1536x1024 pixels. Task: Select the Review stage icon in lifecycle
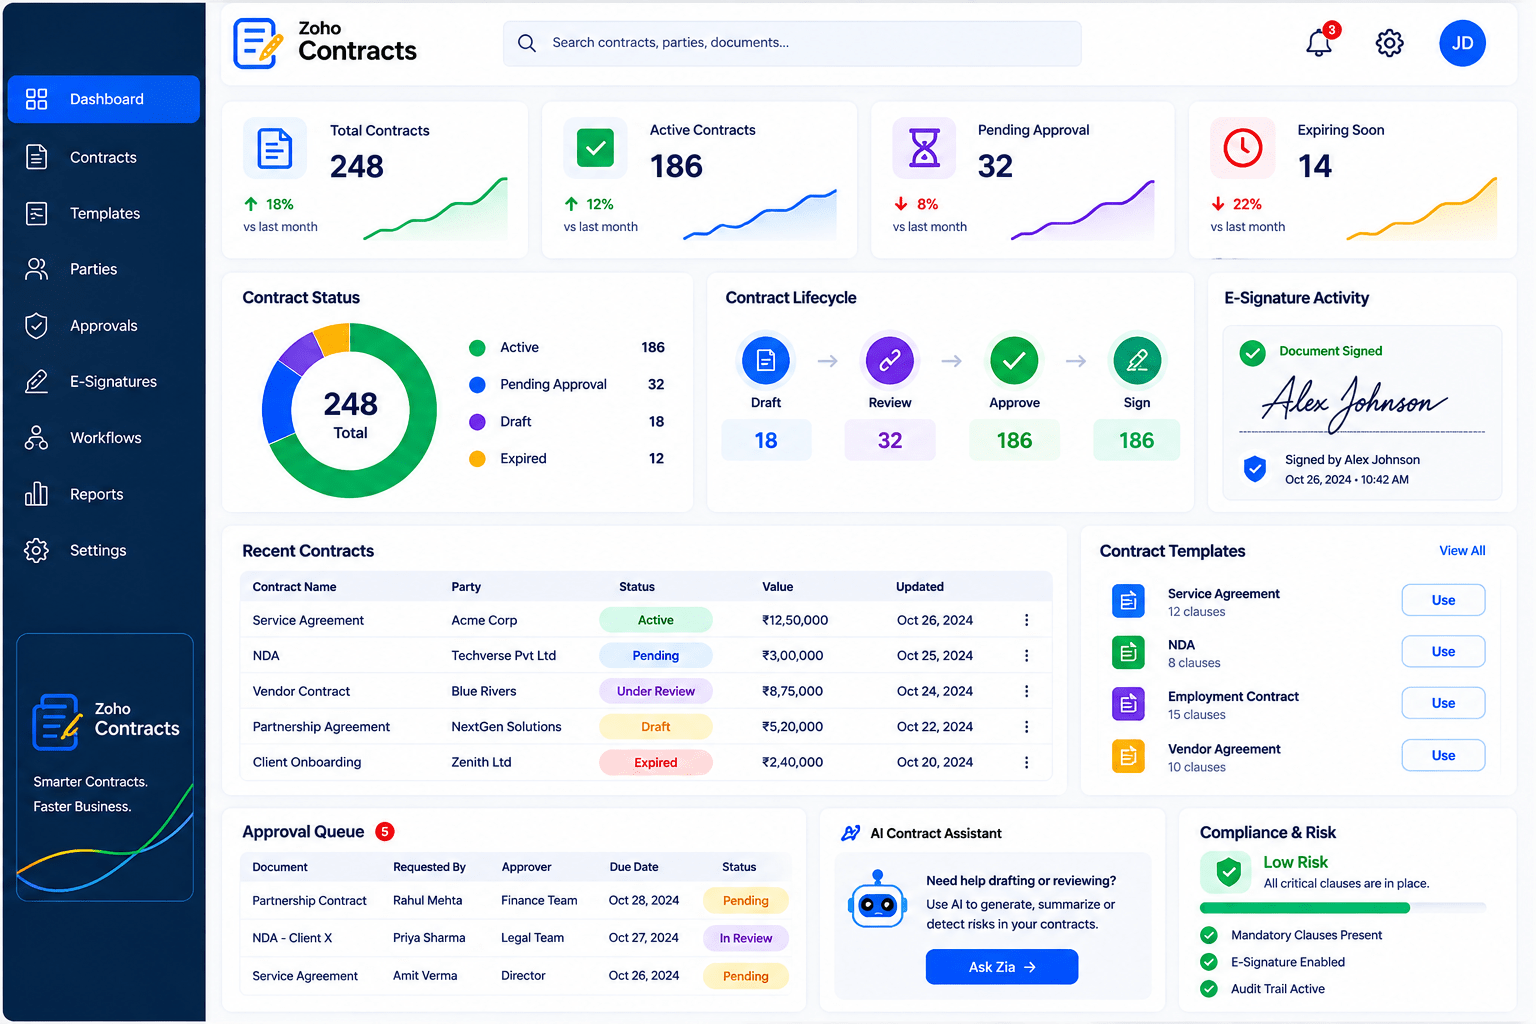890,360
